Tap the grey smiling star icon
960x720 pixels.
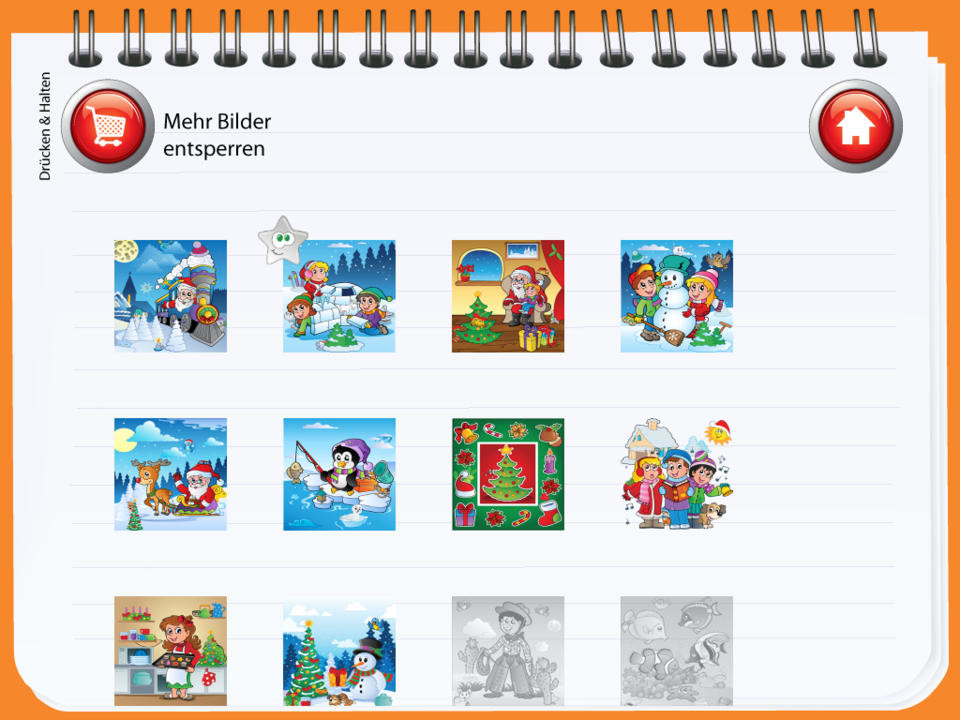pos(282,240)
